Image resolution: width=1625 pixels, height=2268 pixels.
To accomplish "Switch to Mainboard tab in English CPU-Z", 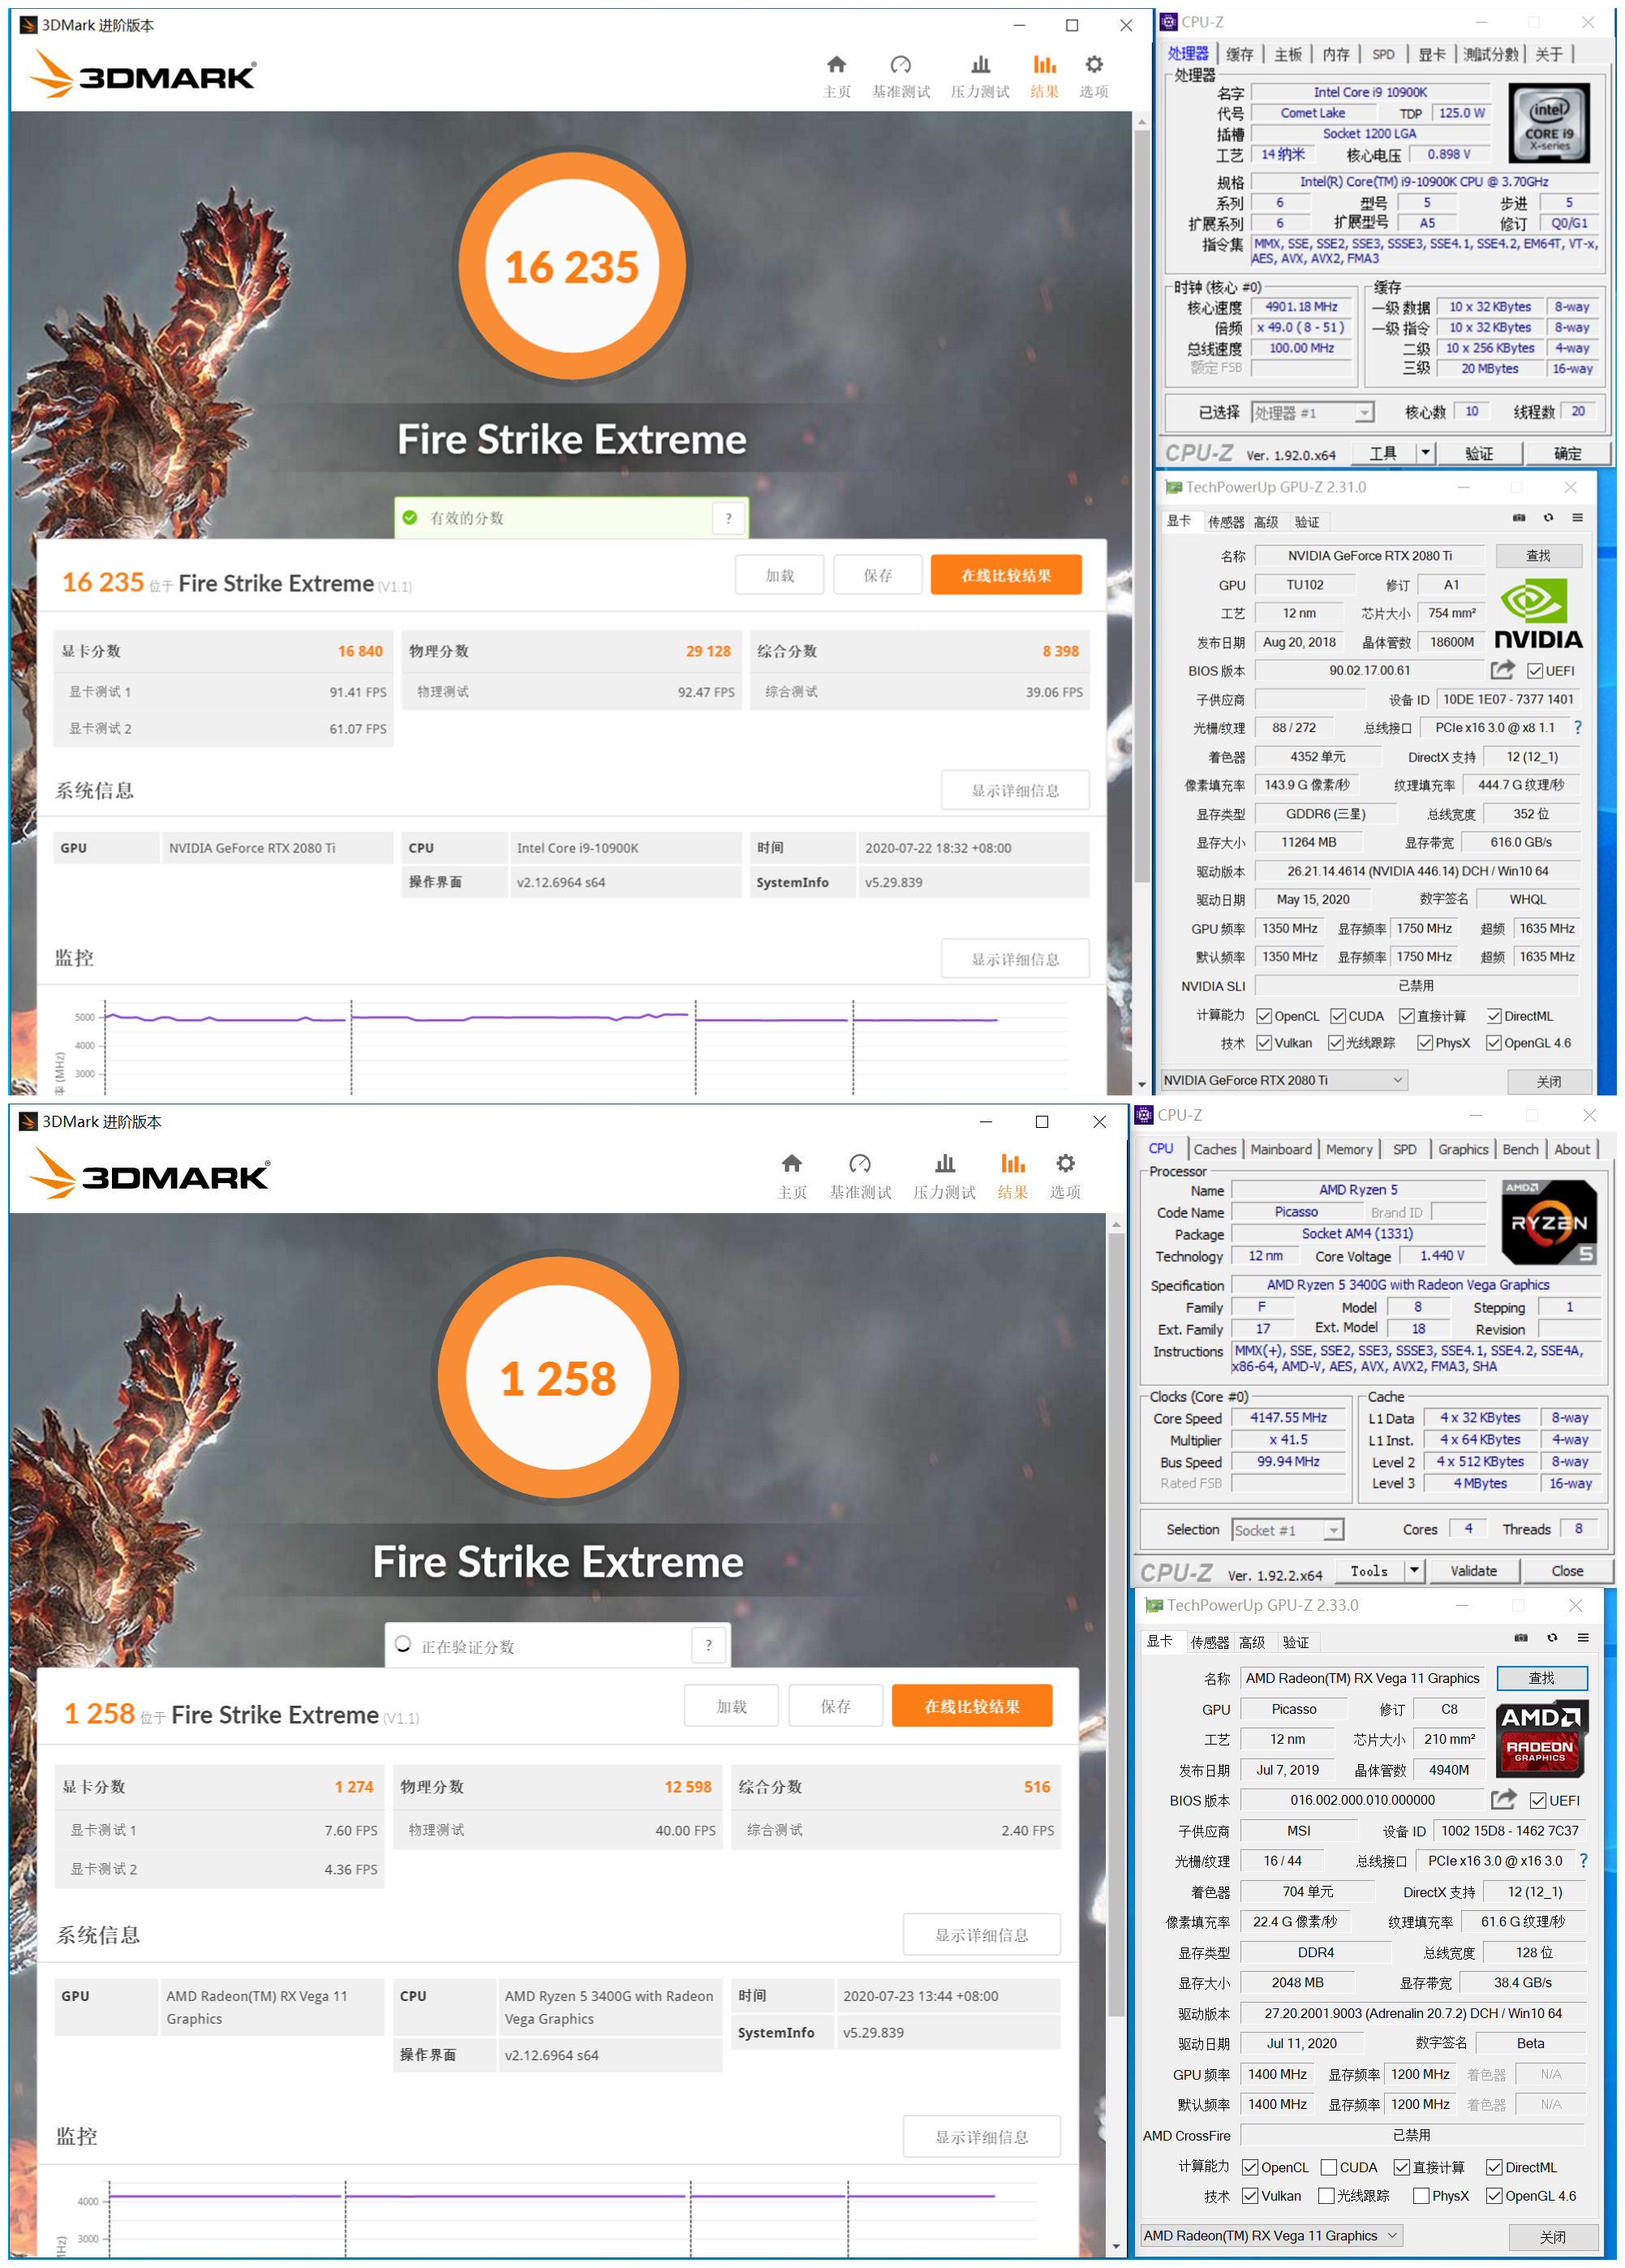I will [x=1280, y=1149].
